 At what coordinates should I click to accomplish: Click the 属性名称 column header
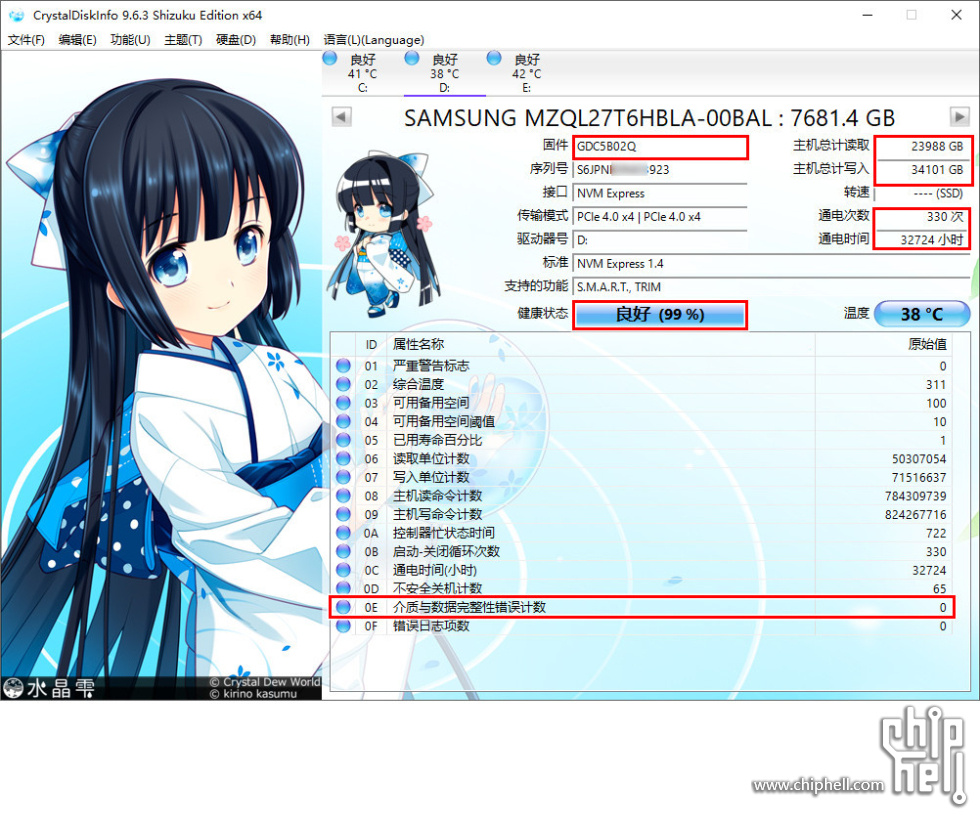601,344
